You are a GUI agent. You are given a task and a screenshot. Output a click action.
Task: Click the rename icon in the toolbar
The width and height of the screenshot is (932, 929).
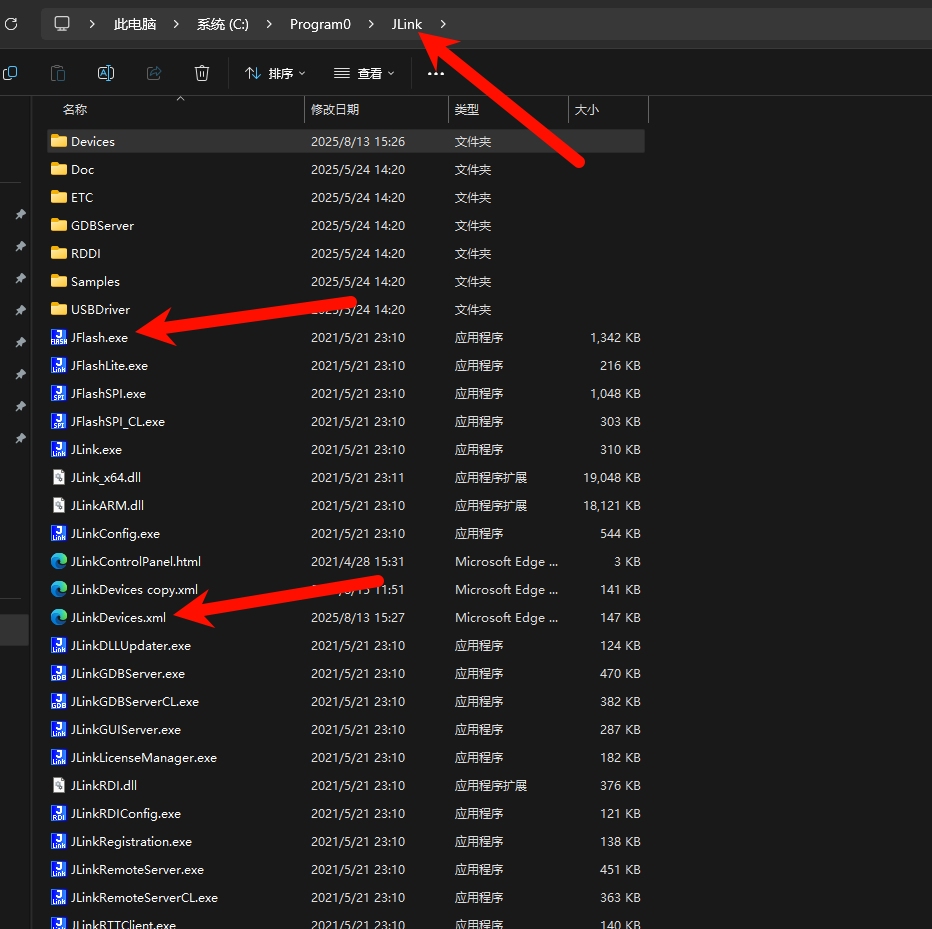click(x=106, y=73)
